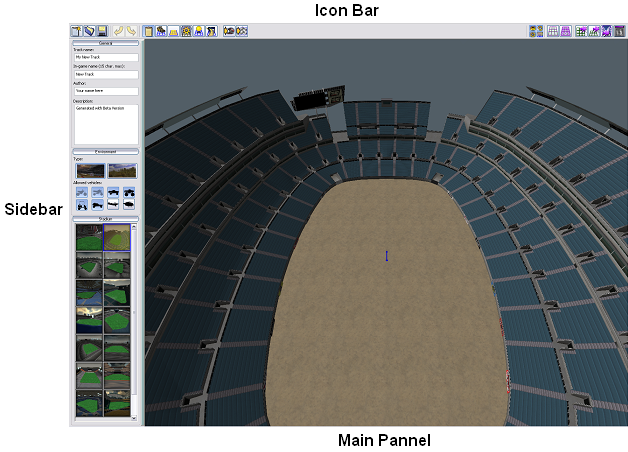628x452 pixels.
Task: Toggle second motorbike allowed vehicle
Action: pyautogui.click(x=98, y=193)
